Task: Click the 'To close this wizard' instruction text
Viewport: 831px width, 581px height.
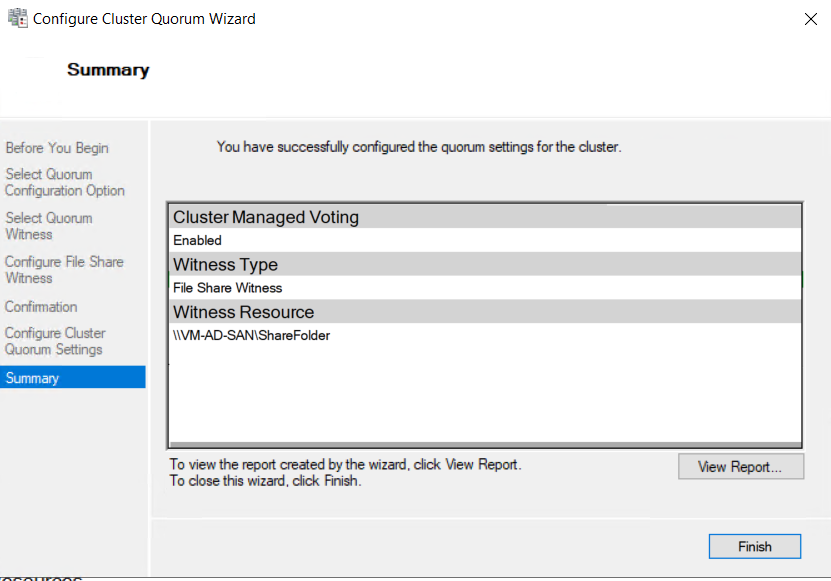Action: tap(266, 481)
